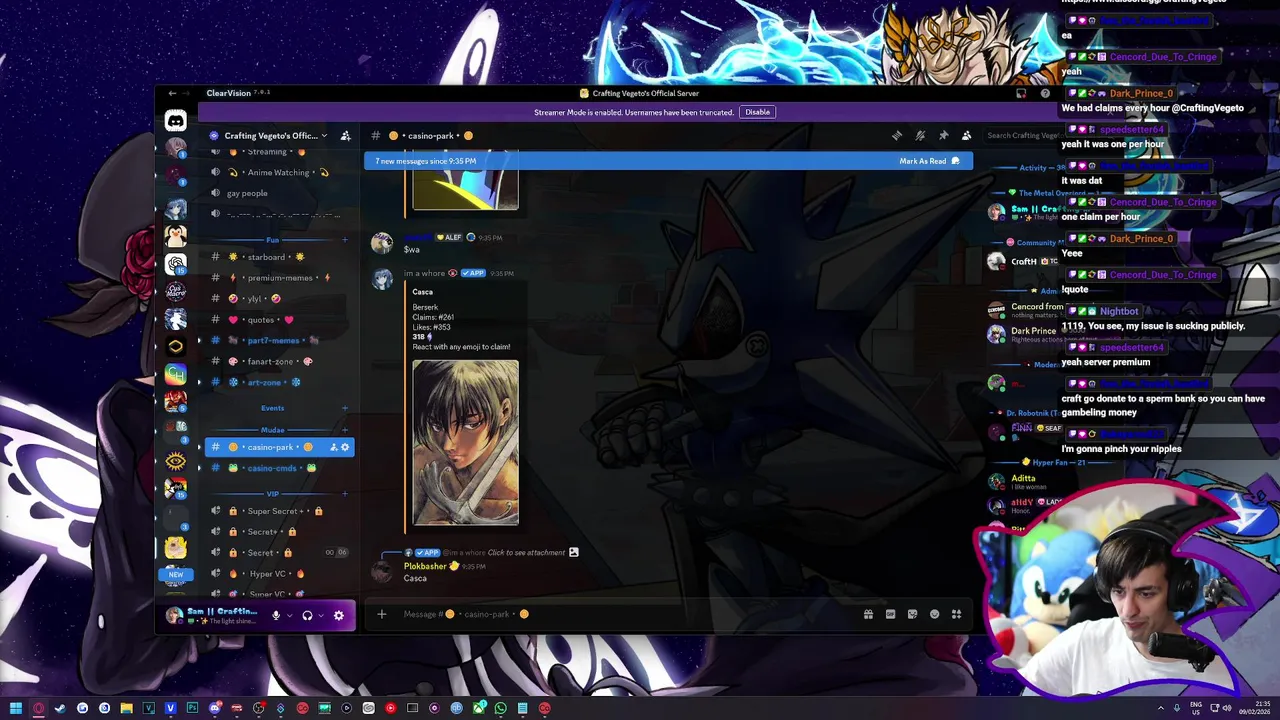Screen dimensions: 1280x720
Task: Go back using title bar left arrow
Action: coord(172,93)
